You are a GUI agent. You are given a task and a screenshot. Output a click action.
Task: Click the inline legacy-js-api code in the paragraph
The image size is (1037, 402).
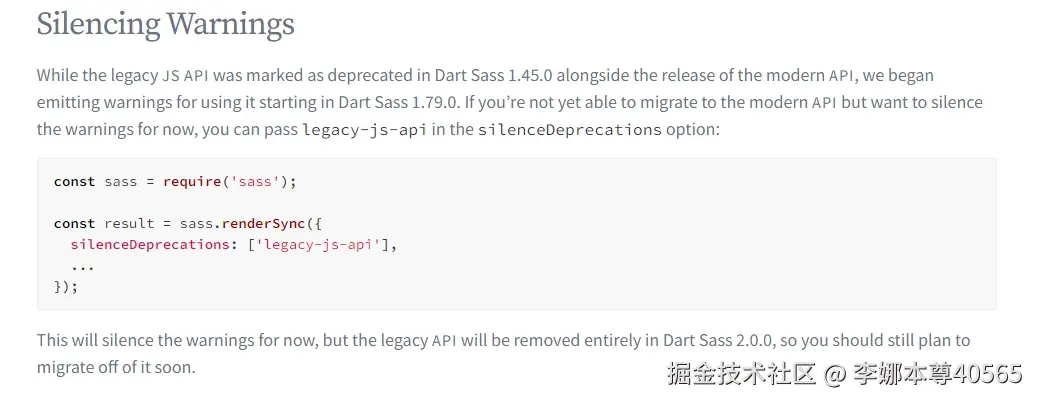(x=364, y=130)
